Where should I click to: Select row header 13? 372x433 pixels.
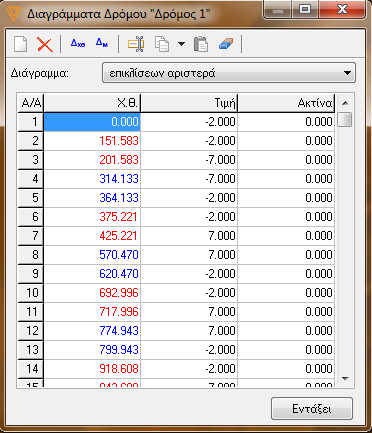point(31,350)
